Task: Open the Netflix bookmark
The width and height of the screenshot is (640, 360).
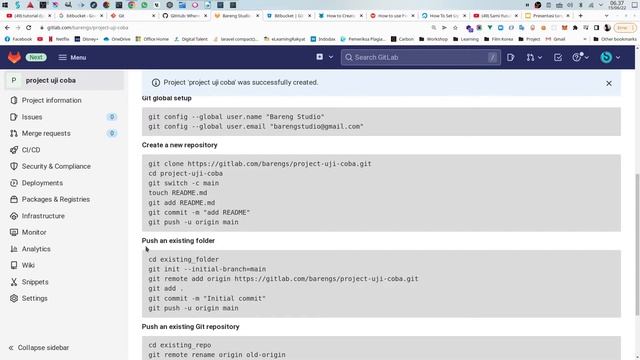Action: (x=59, y=39)
